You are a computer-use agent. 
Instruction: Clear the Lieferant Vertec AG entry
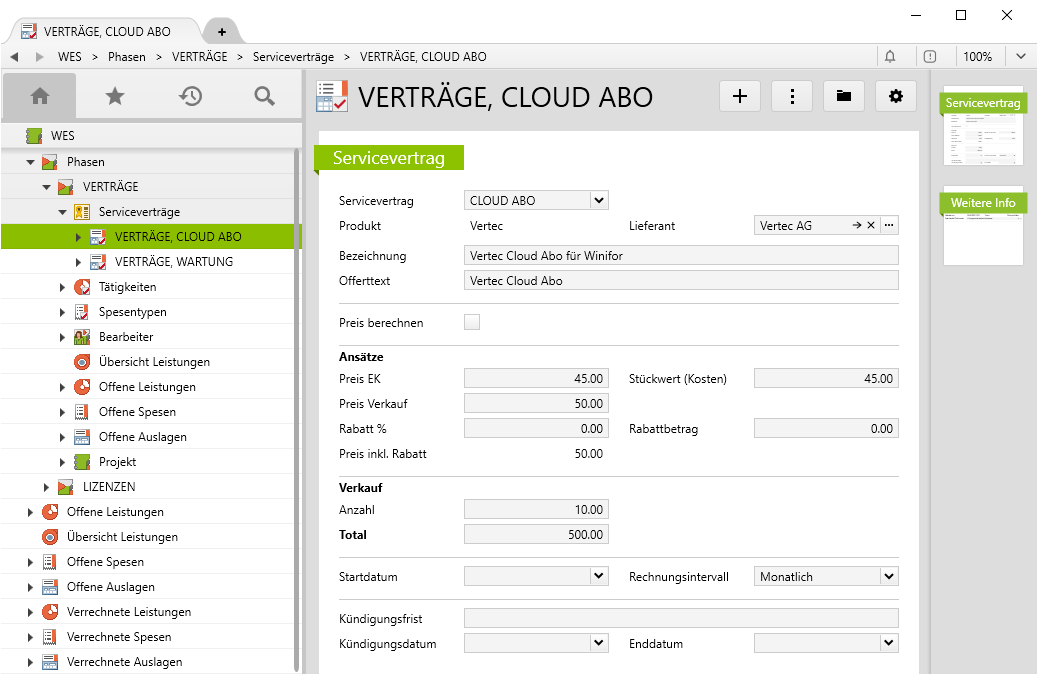871,226
